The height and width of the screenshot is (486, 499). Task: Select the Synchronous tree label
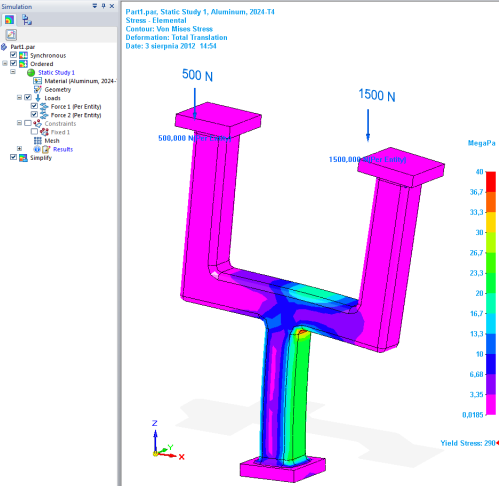point(48,55)
